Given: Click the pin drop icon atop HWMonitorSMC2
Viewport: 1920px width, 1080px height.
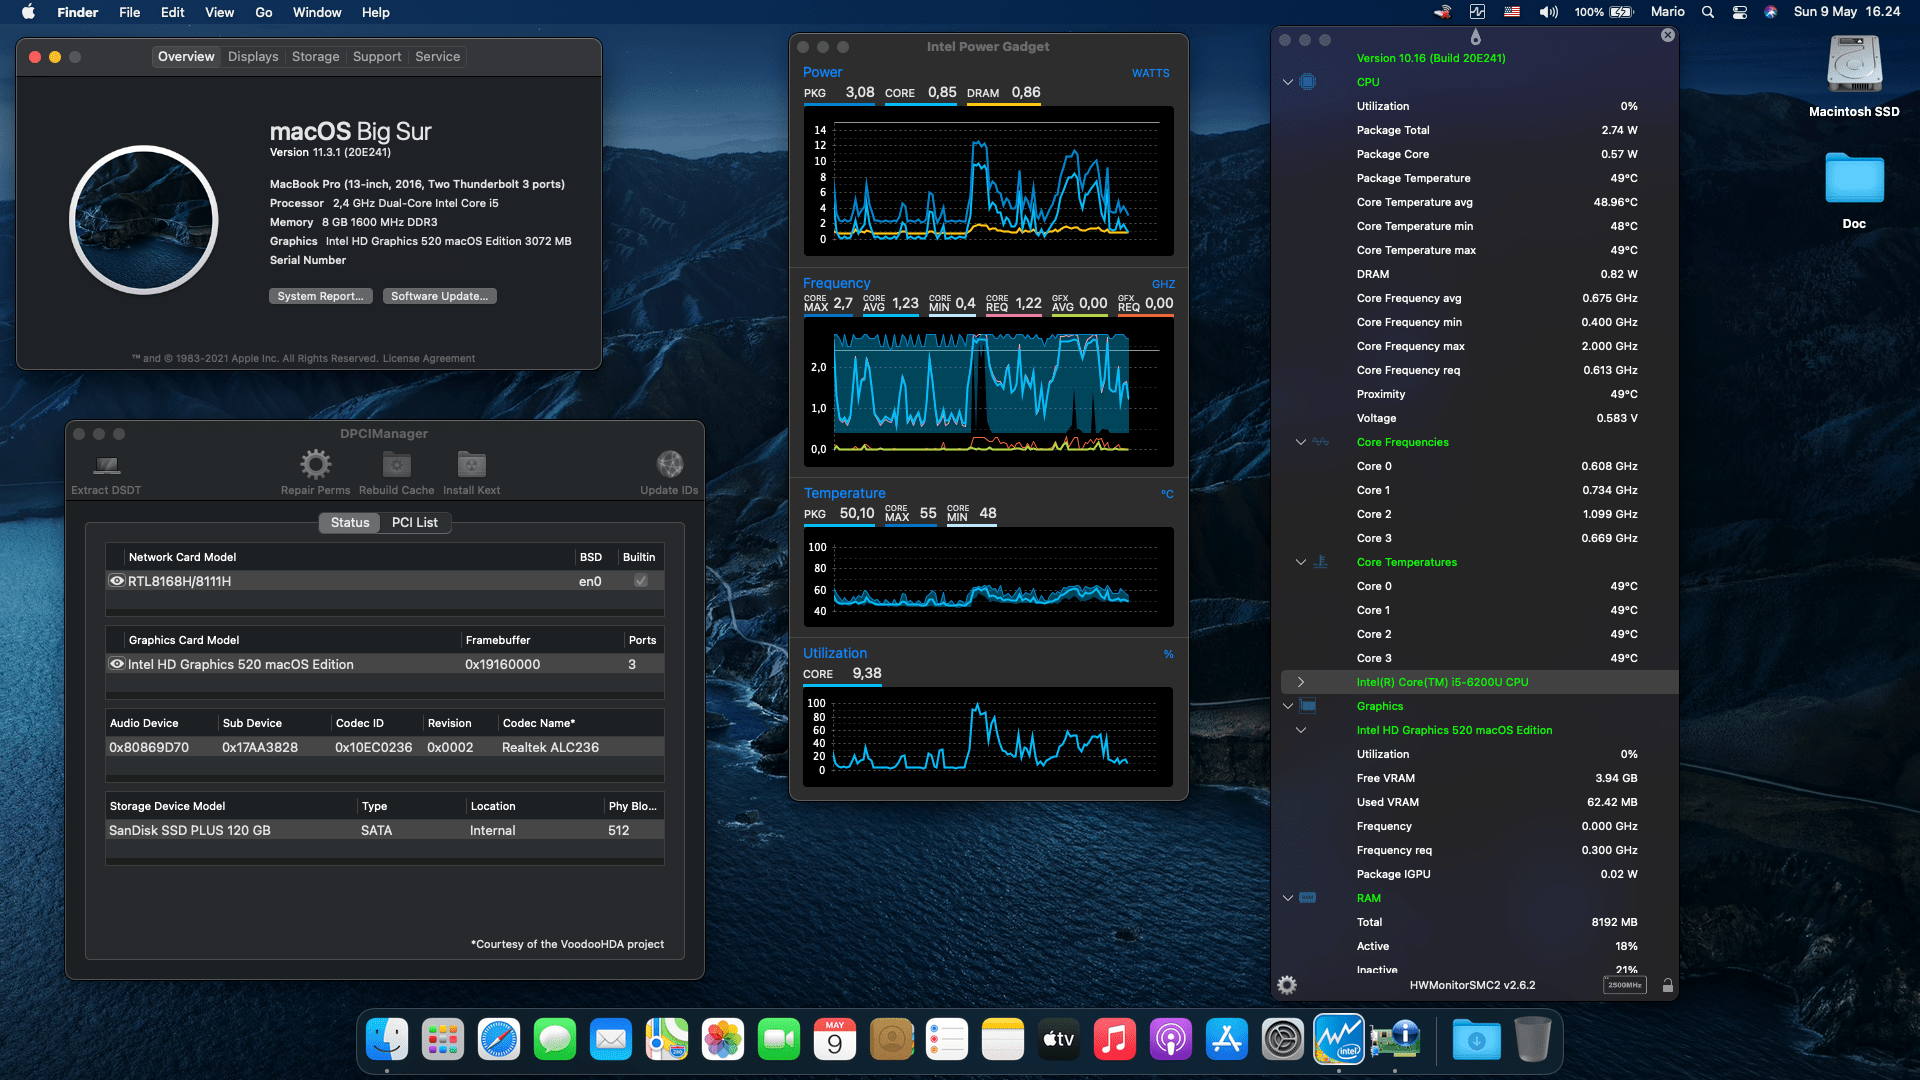Looking at the screenshot, I should pos(1475,37).
